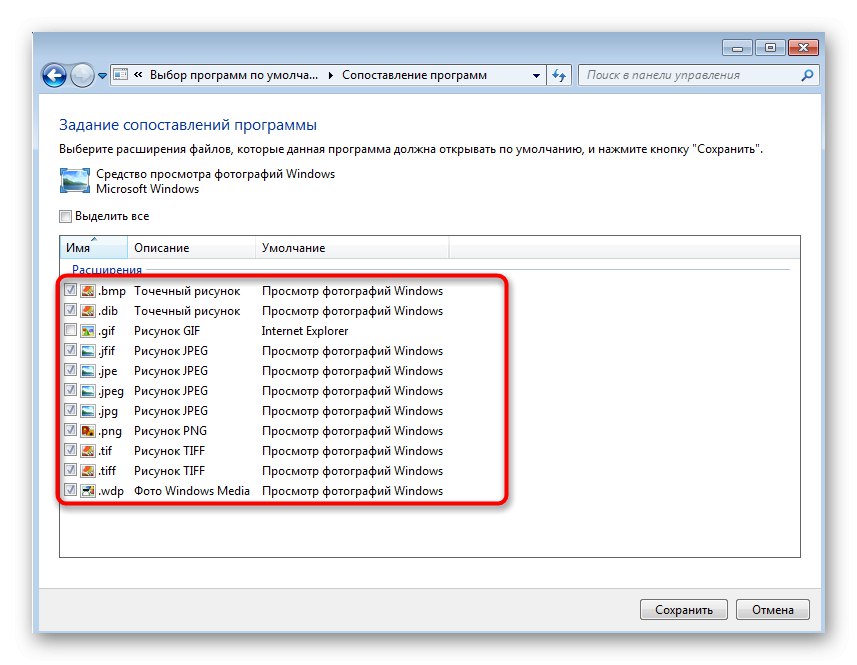Click the 'Сохранить' button
Screen dimensions: 857x665
click(684, 609)
